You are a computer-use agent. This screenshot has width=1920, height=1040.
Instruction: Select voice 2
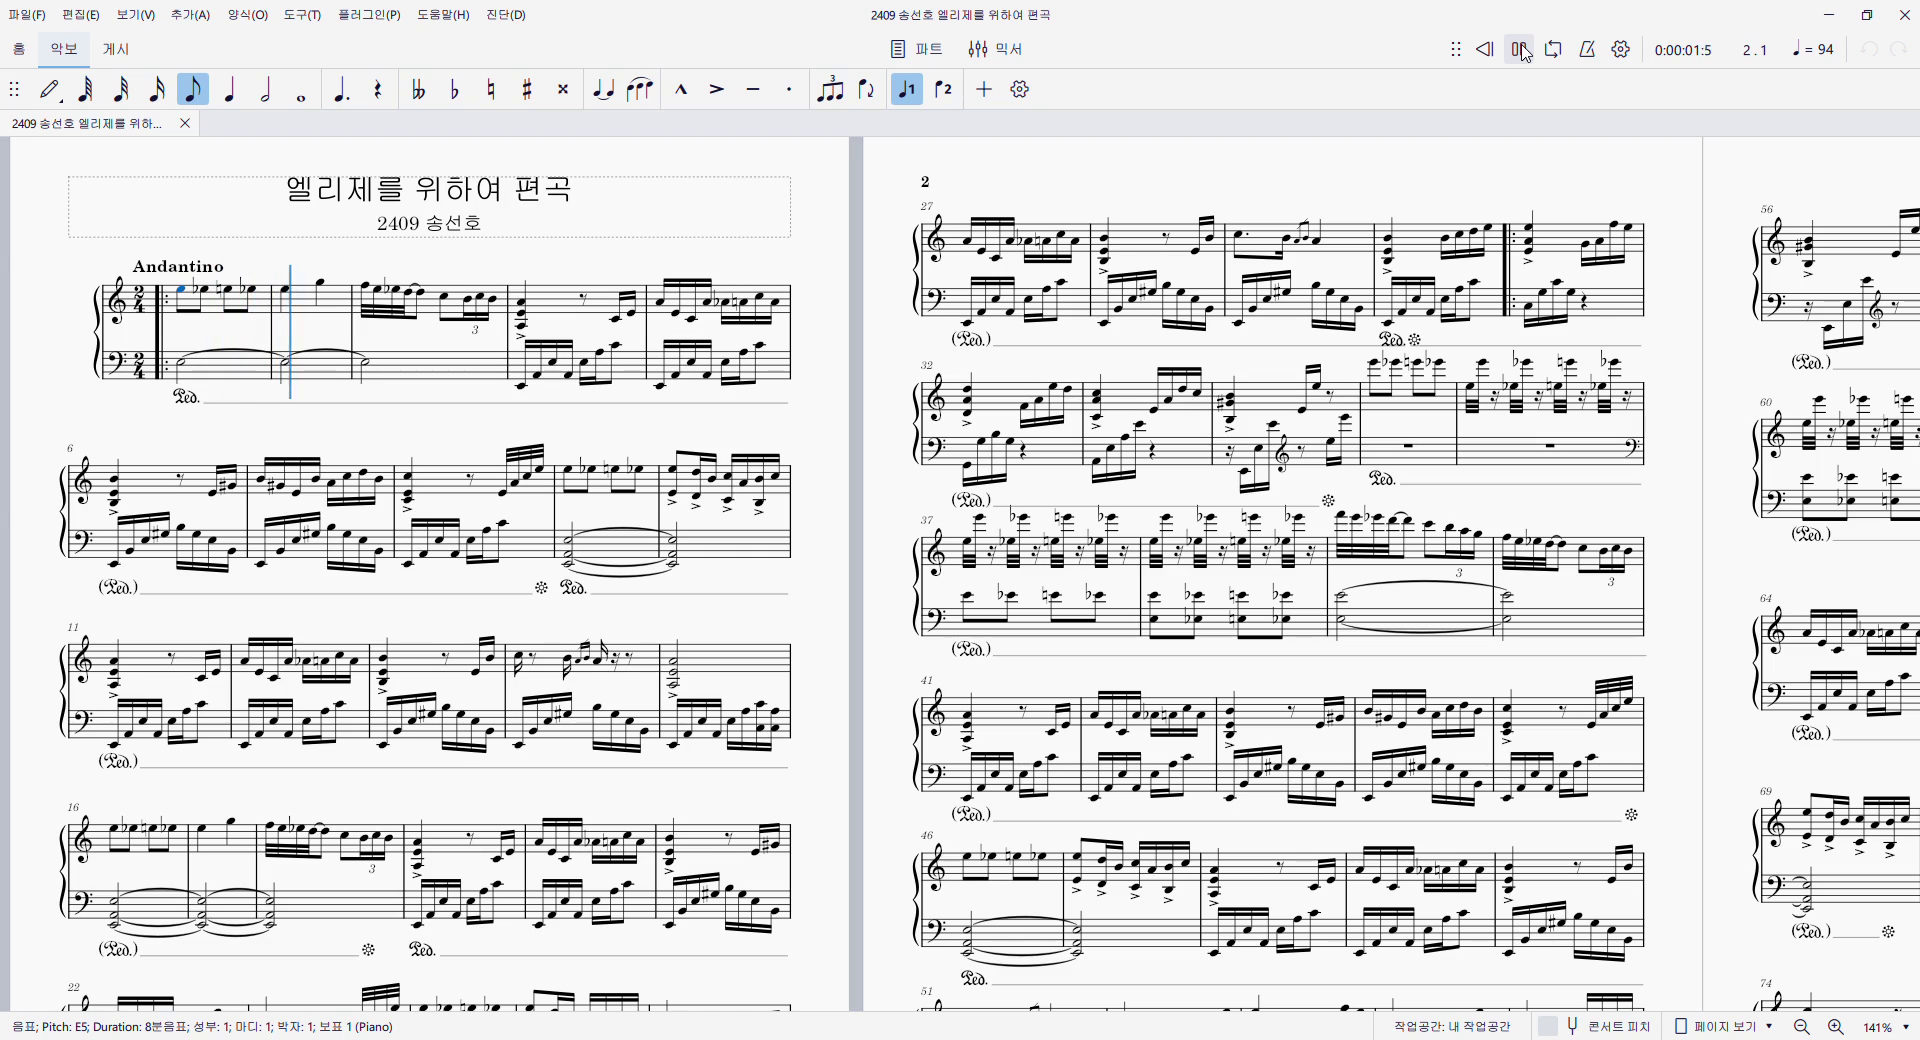click(943, 89)
